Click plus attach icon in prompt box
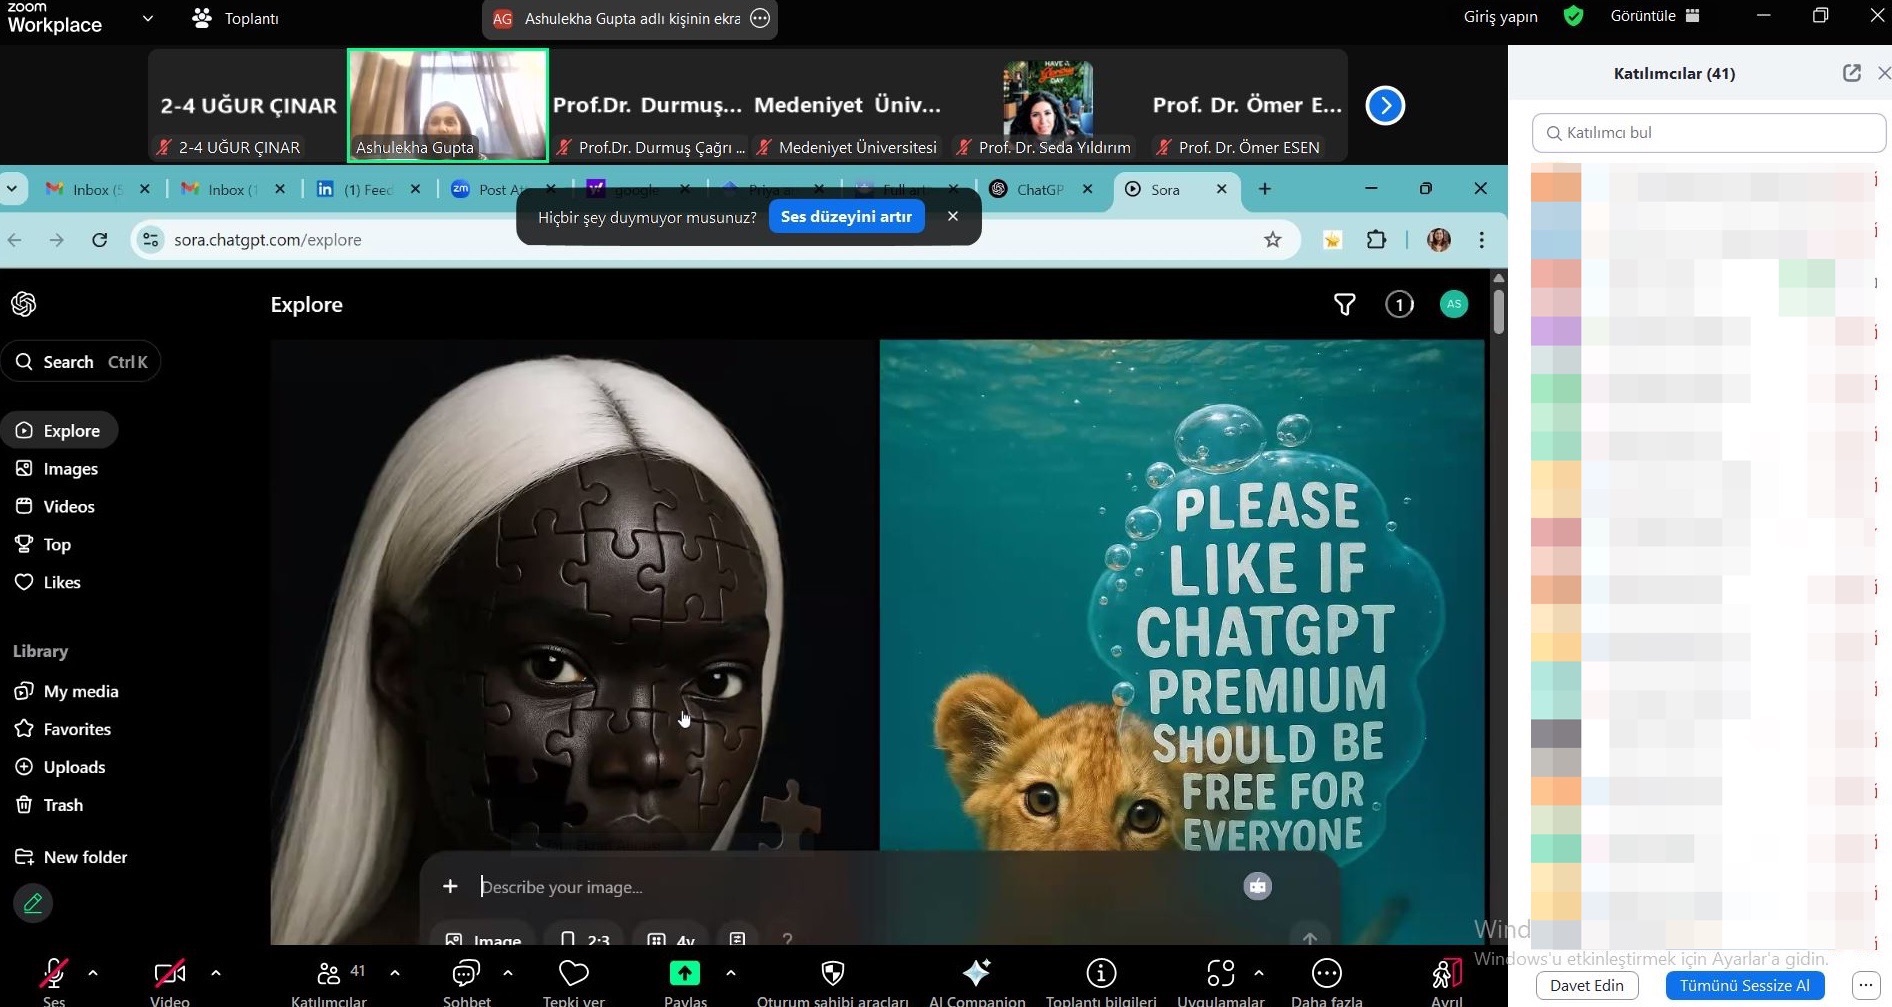1892x1007 pixels. (x=450, y=887)
